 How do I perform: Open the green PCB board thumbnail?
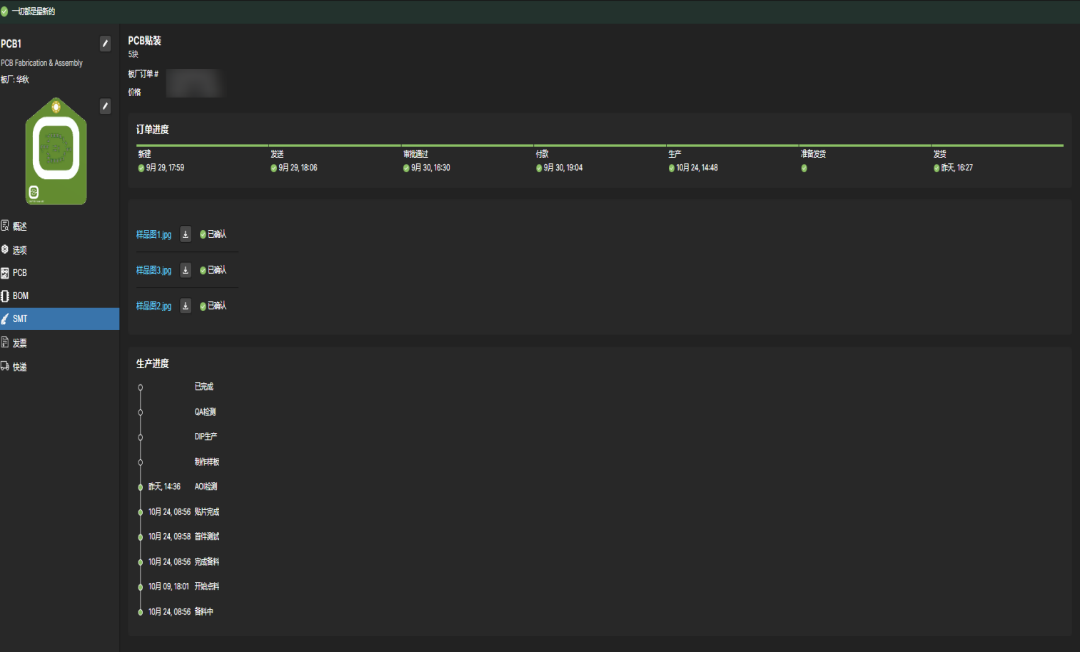56,151
